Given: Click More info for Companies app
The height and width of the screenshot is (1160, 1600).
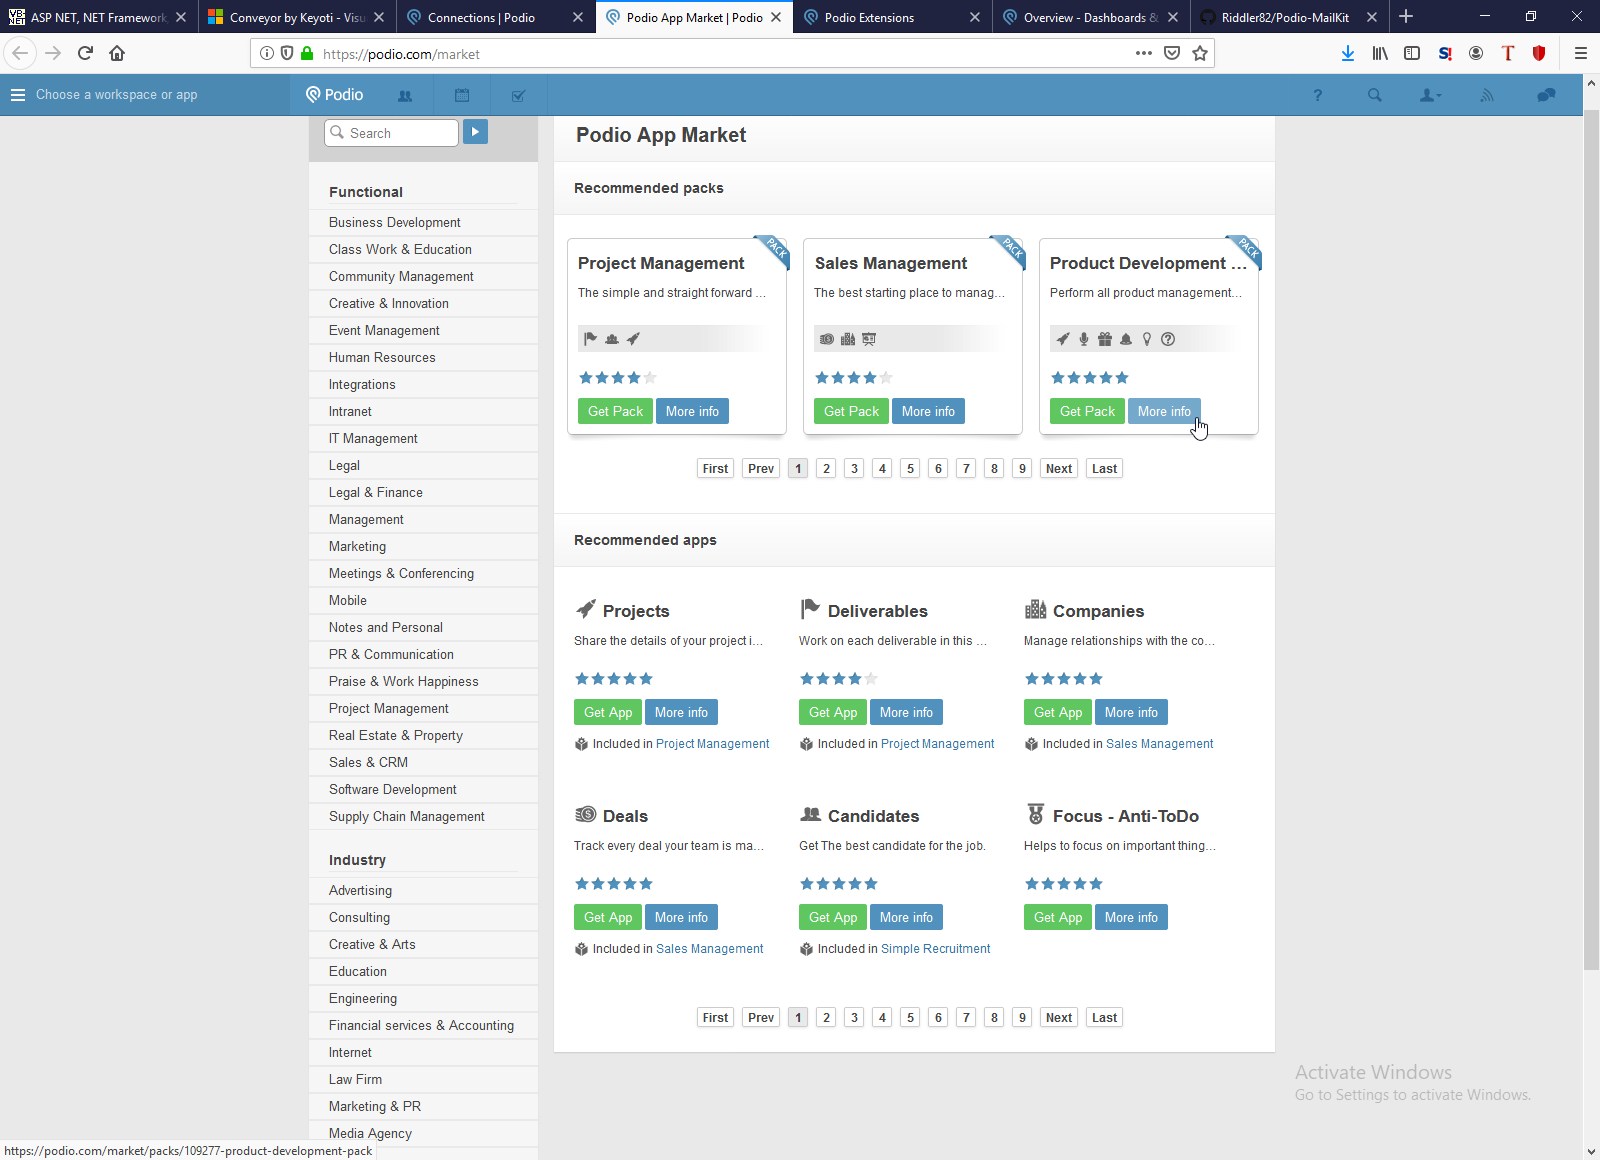Looking at the screenshot, I should pos(1131,712).
